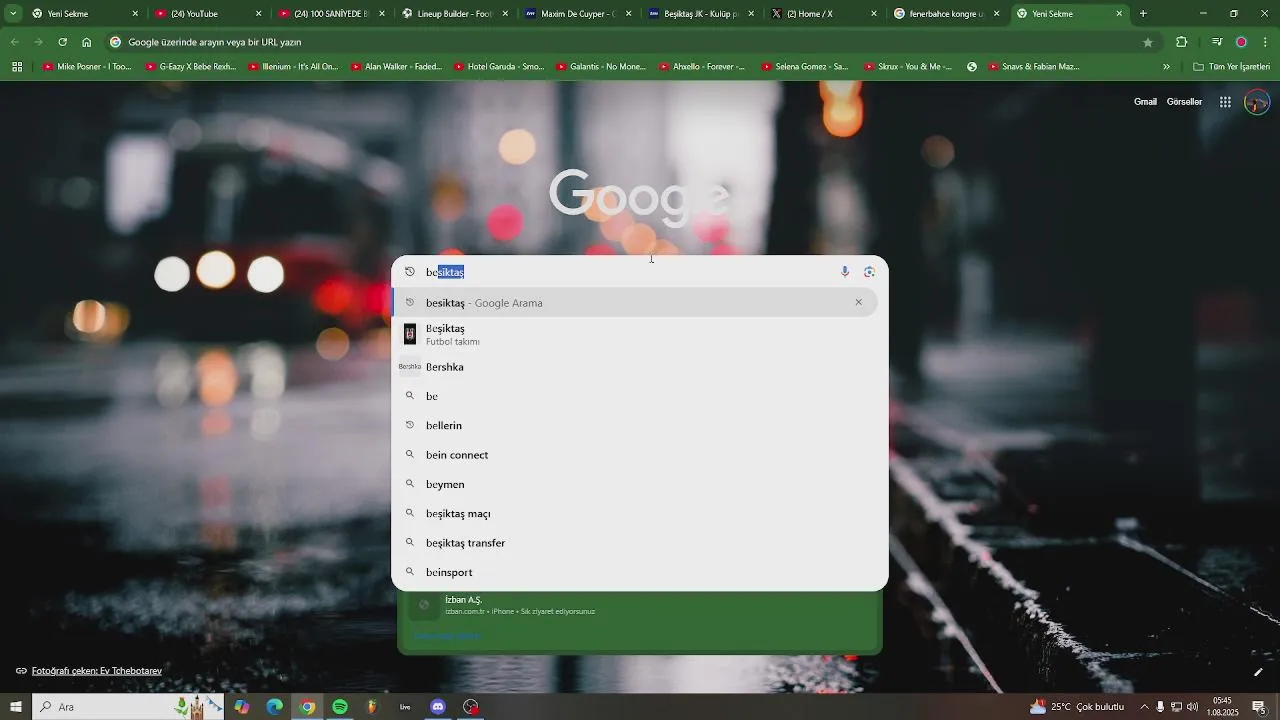Open the Snavs & Fabian Mazur bookmark

[x=1034, y=67]
